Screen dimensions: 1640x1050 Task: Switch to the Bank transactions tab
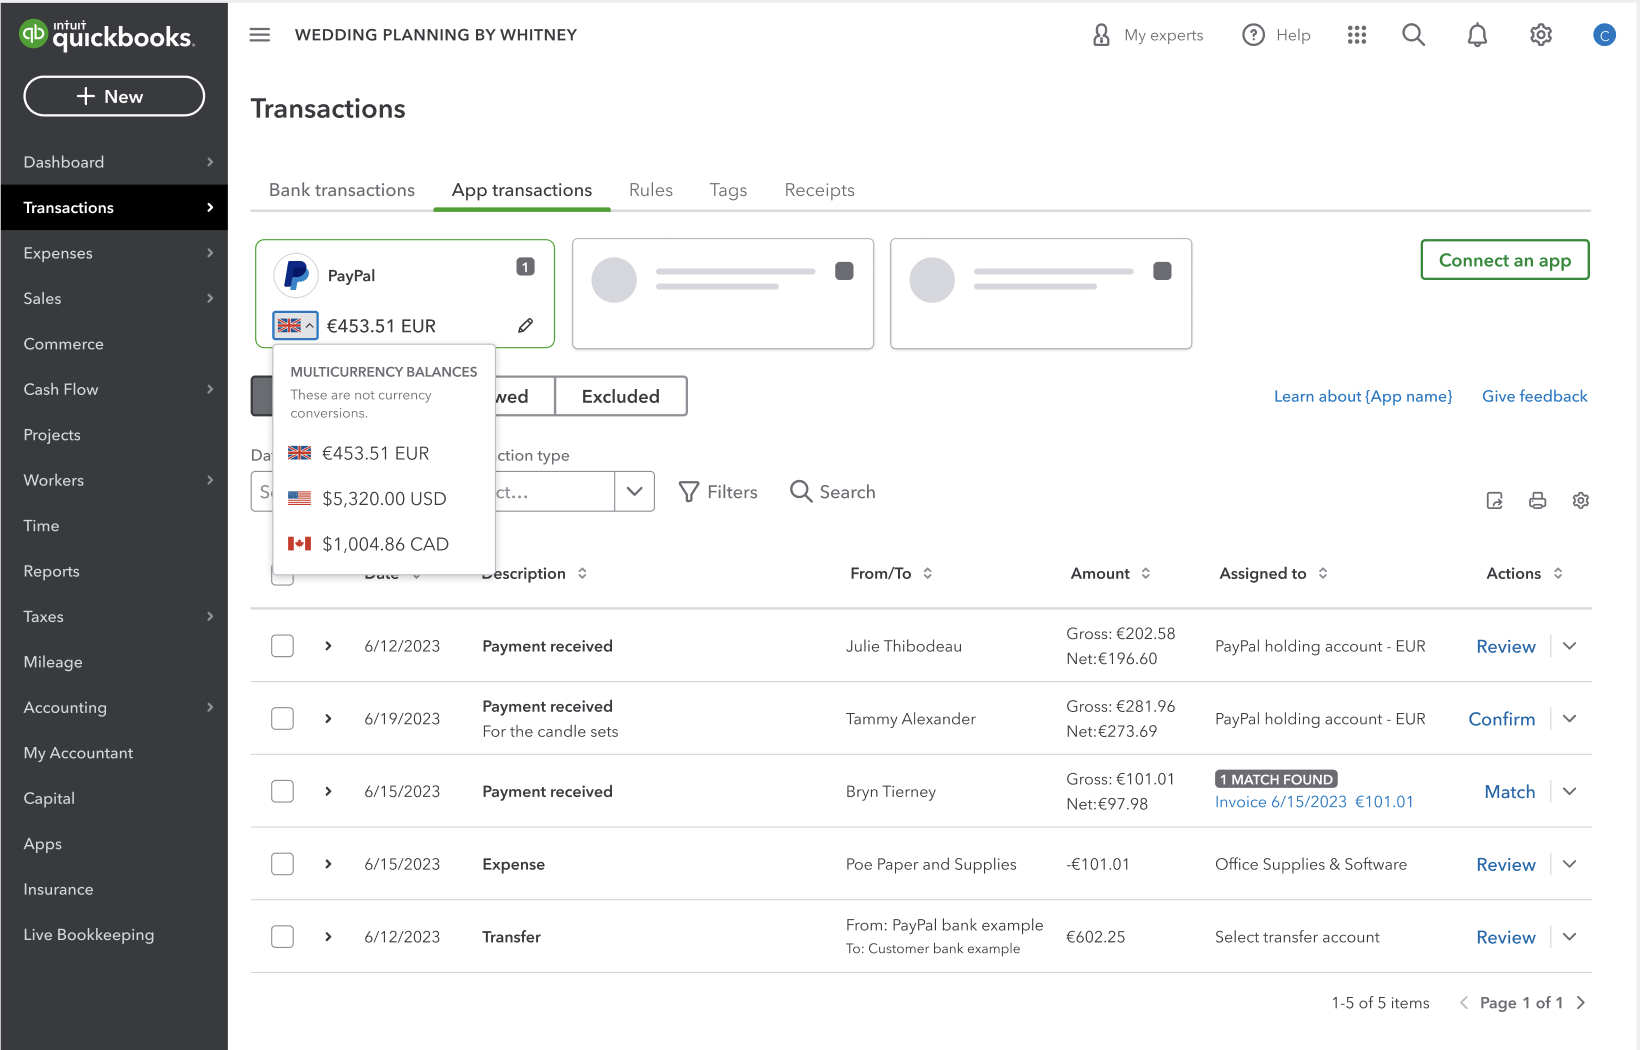342,190
